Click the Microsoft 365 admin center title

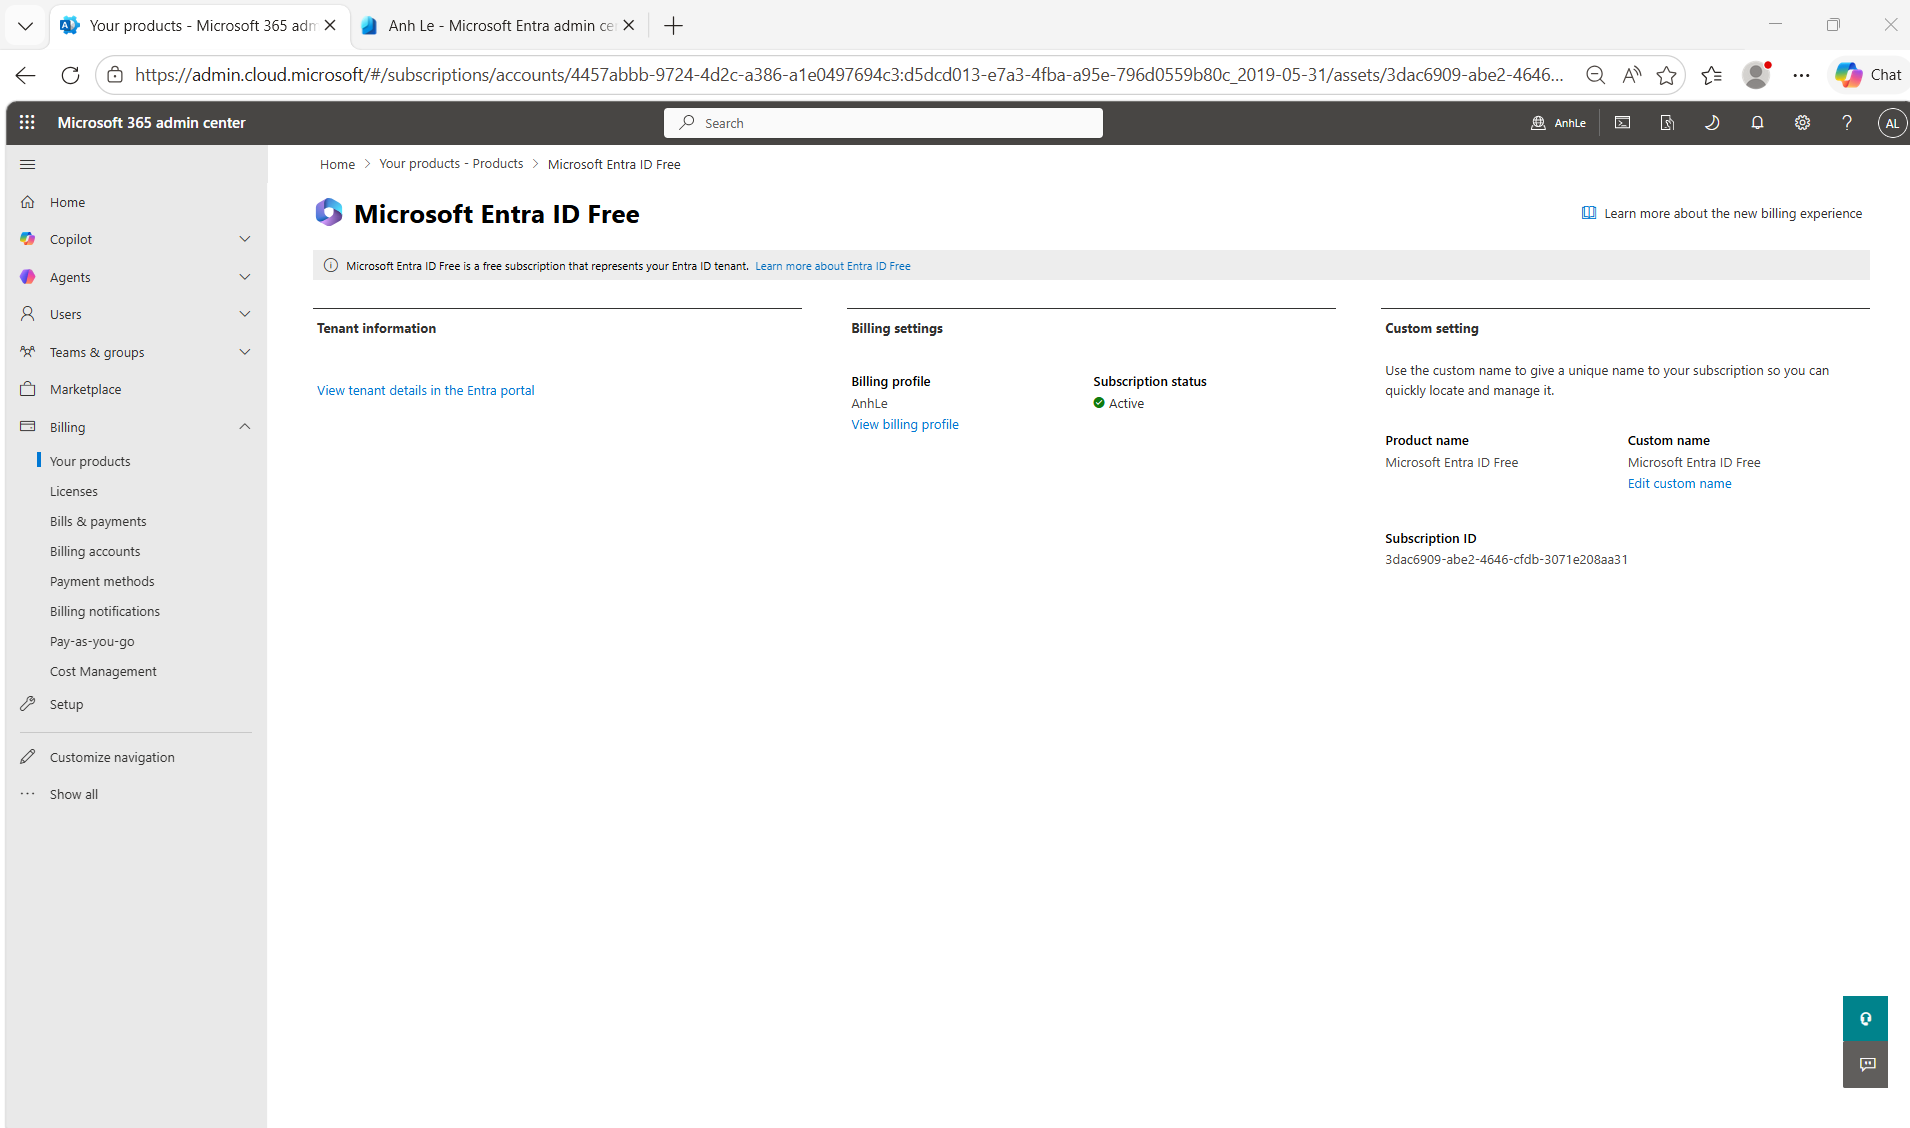pos(151,122)
